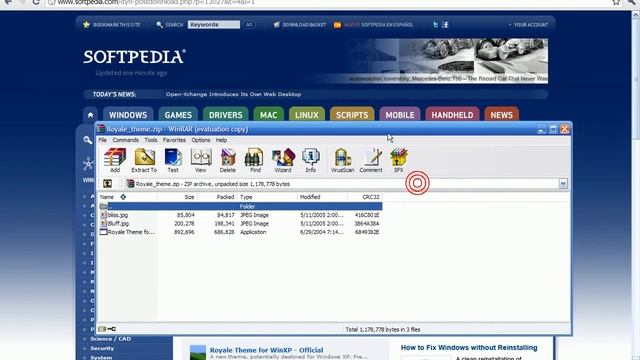Viewport: 640px width, 360px height.
Task: Open the View file tool
Action: click(x=200, y=160)
